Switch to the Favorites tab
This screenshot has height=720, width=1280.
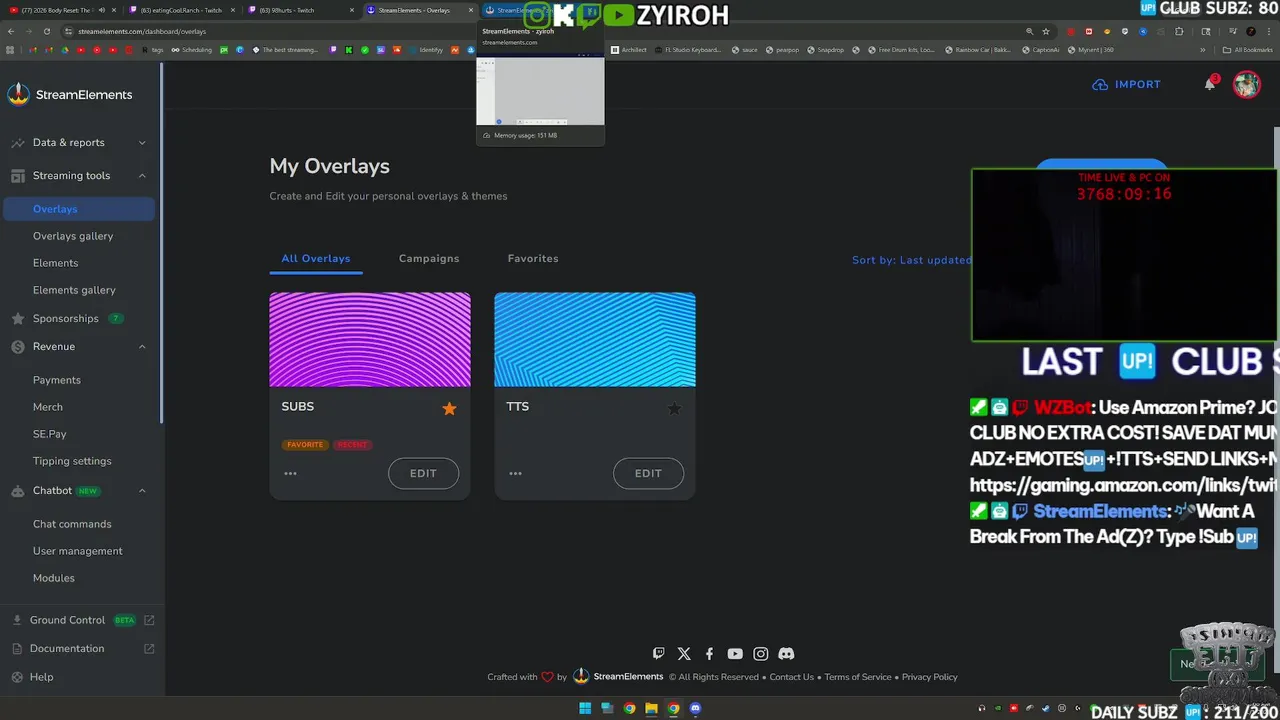(533, 258)
